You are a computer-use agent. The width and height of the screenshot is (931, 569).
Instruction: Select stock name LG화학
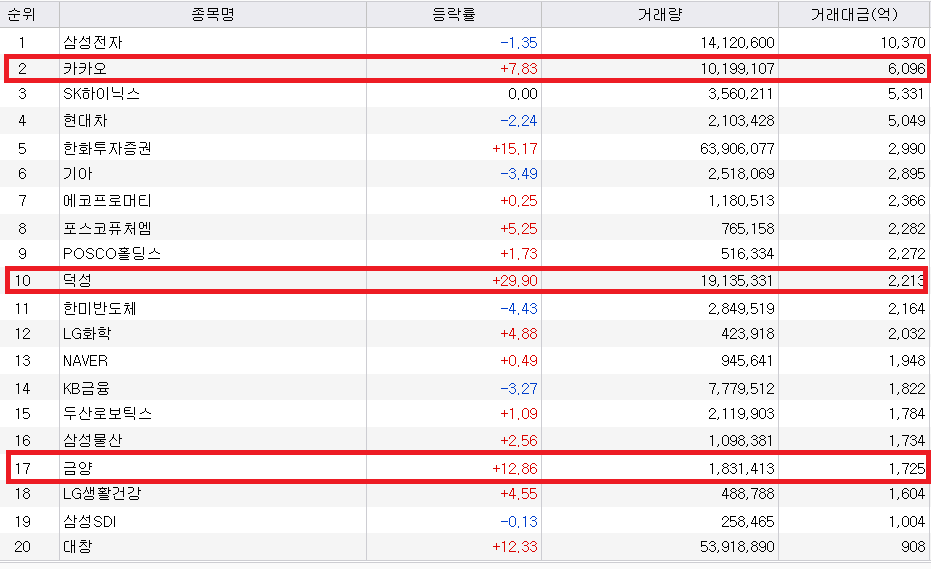click(x=87, y=333)
